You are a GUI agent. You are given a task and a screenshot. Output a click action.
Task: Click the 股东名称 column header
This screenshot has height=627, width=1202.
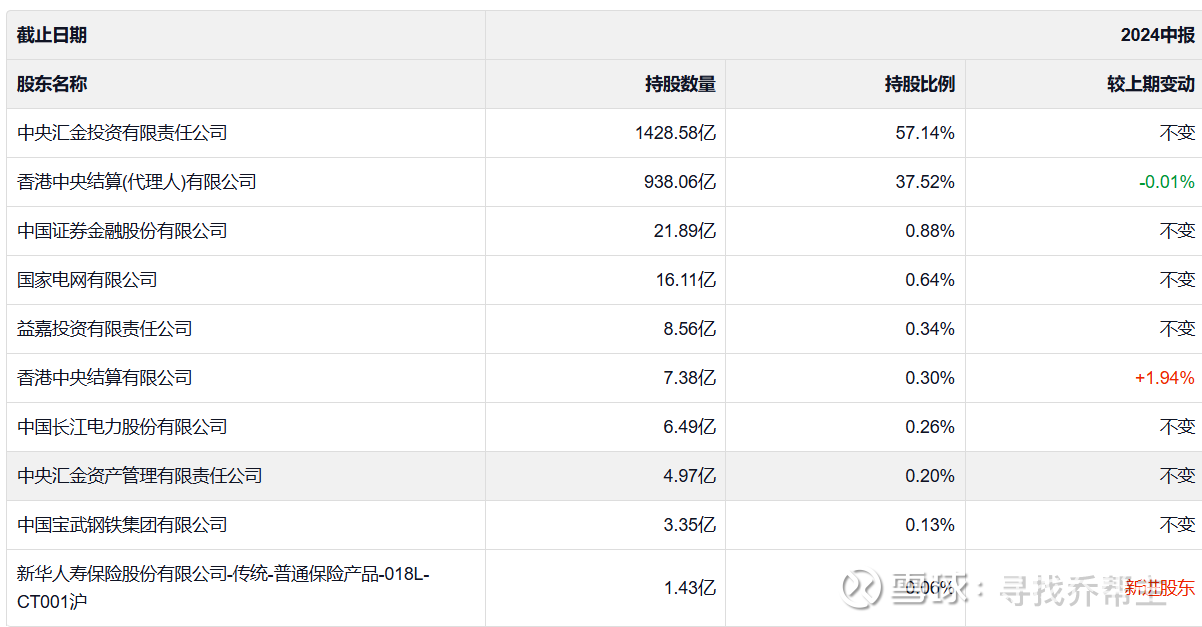[x=52, y=84]
